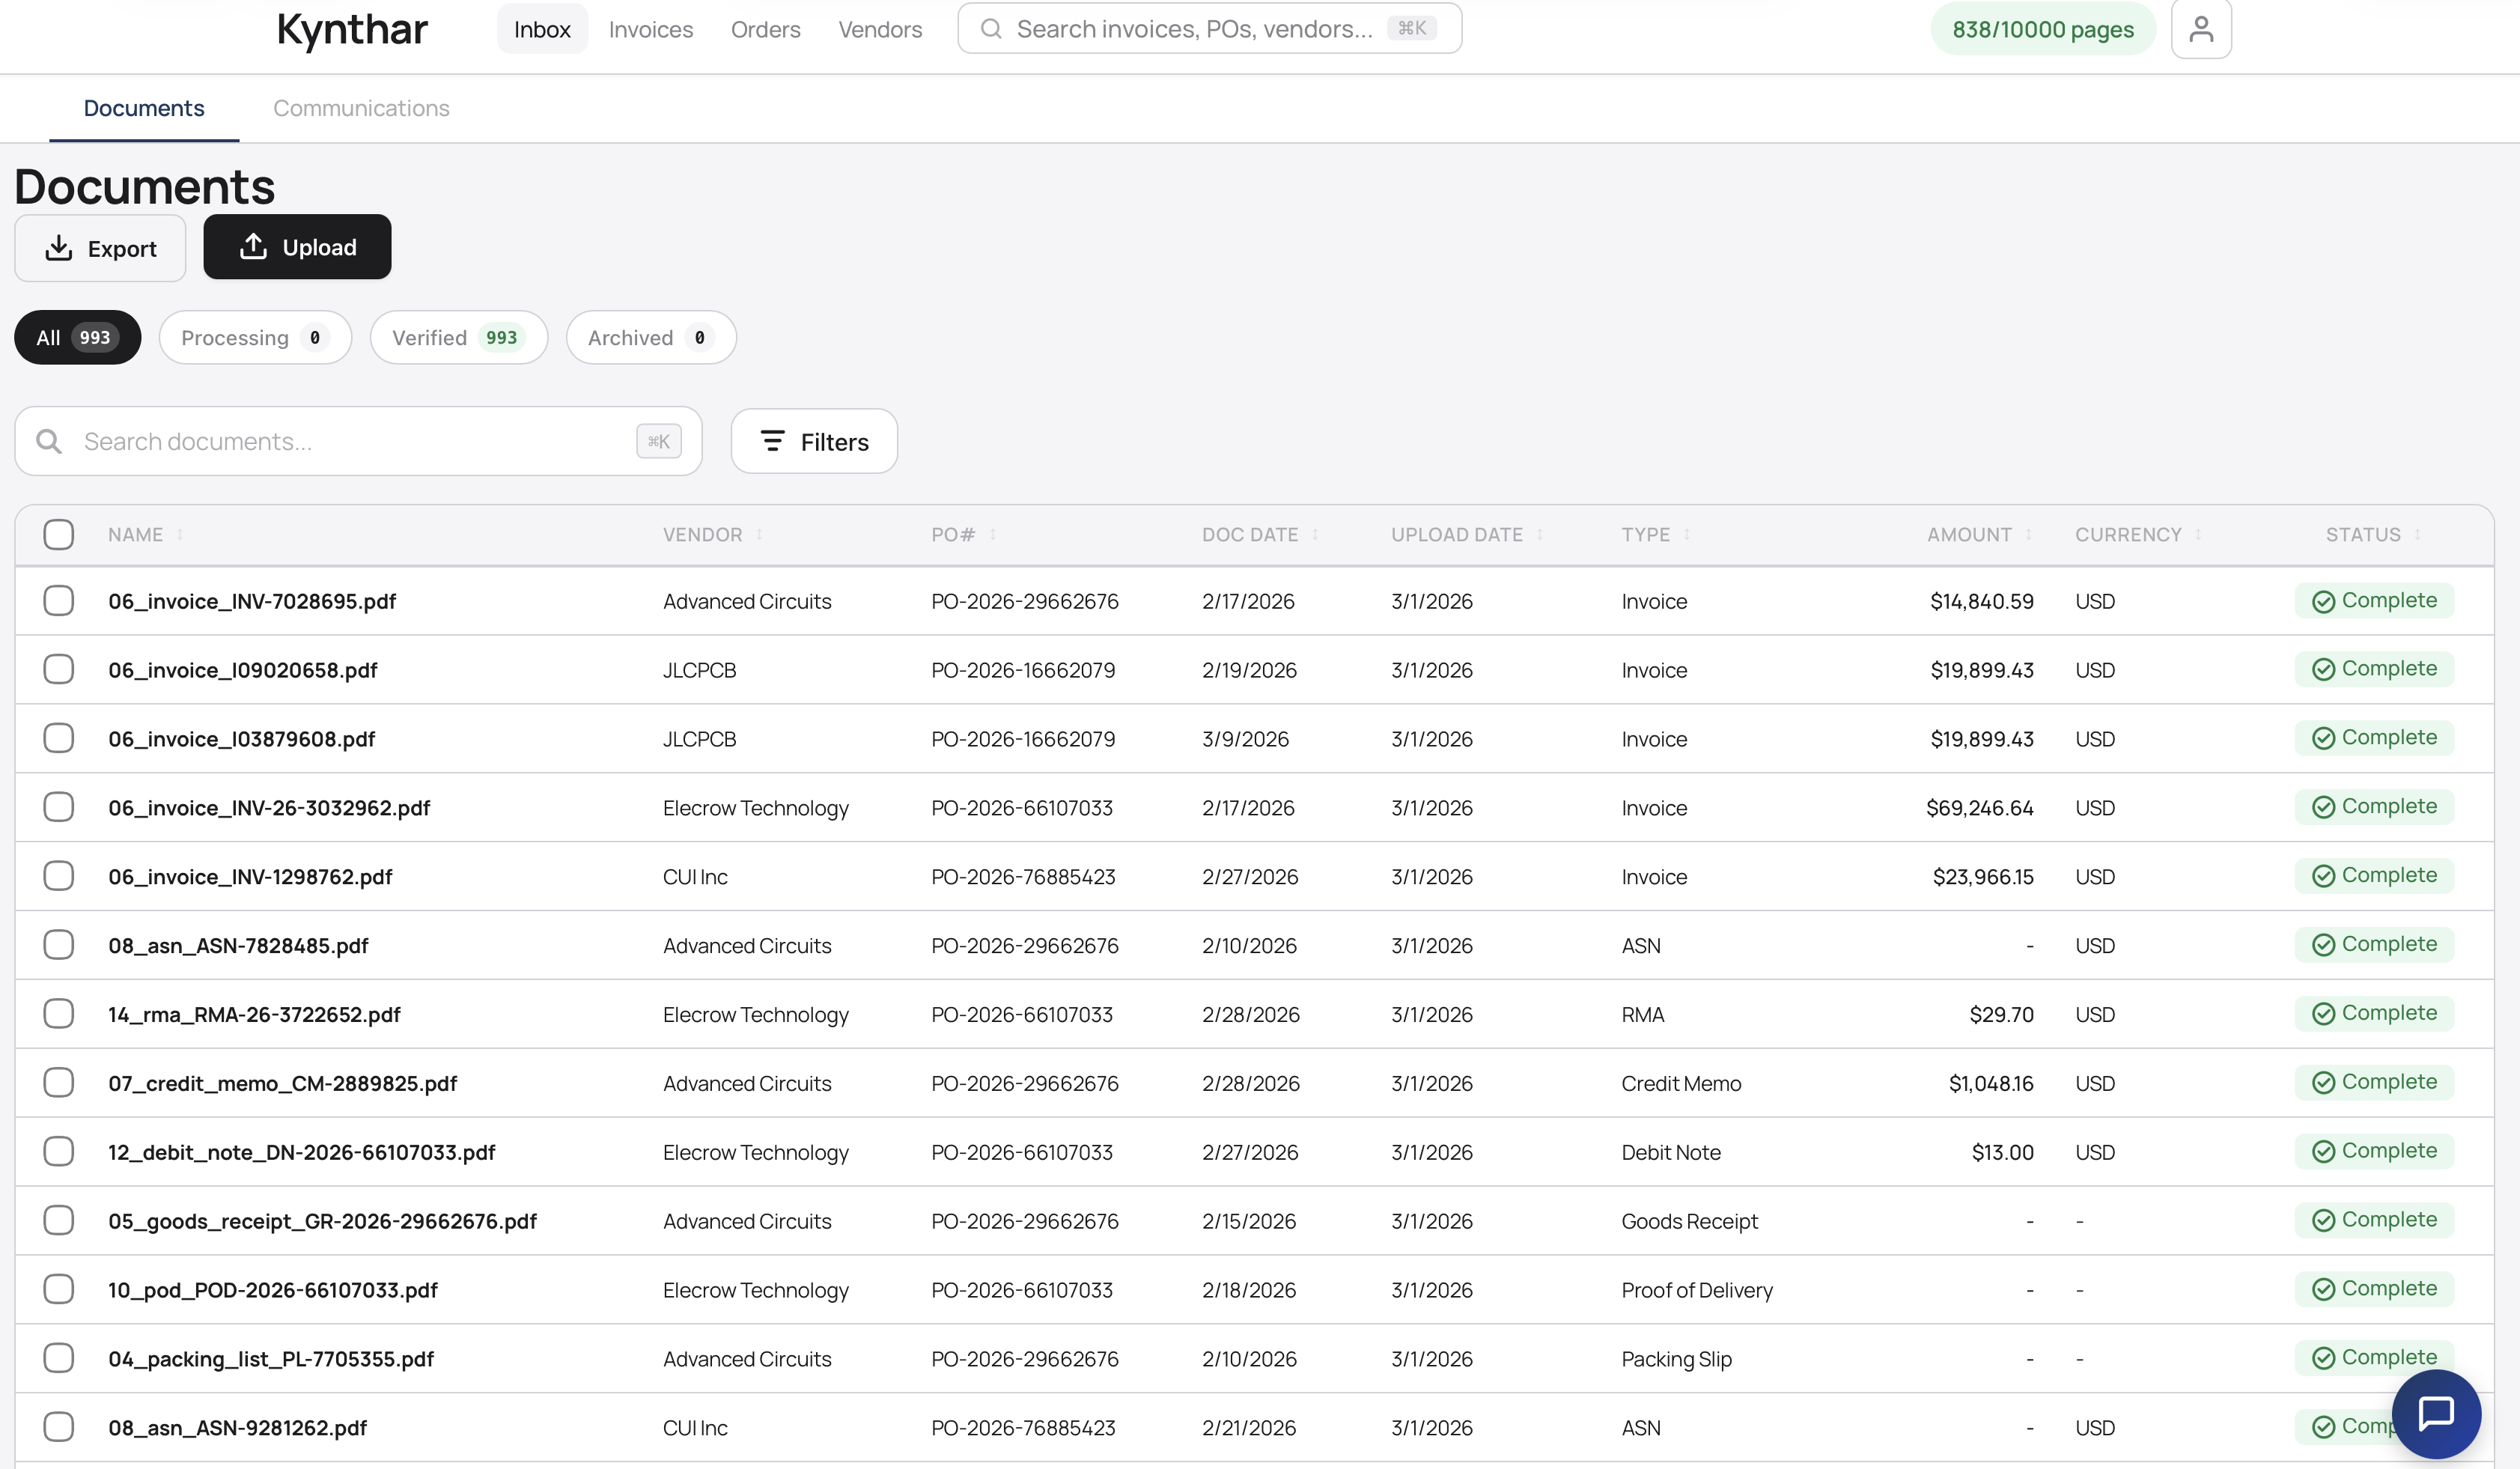The height and width of the screenshot is (1469, 2520).
Task: Click the magnifier in Search documents
Action: [49, 441]
